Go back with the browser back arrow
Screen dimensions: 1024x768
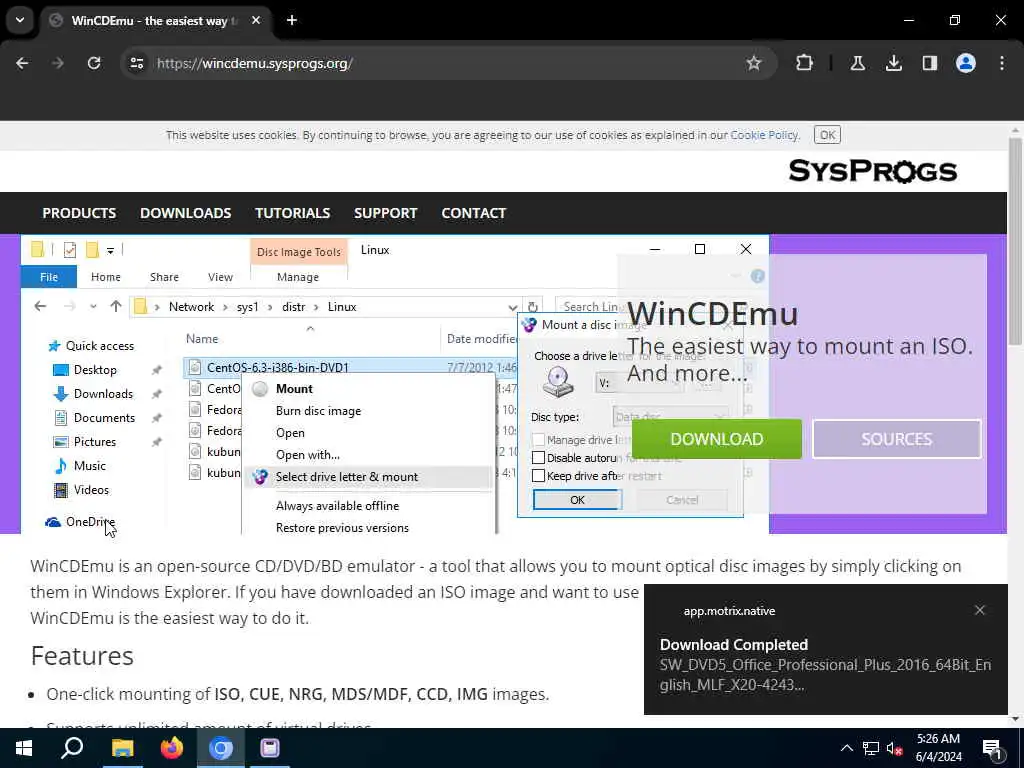click(x=22, y=63)
